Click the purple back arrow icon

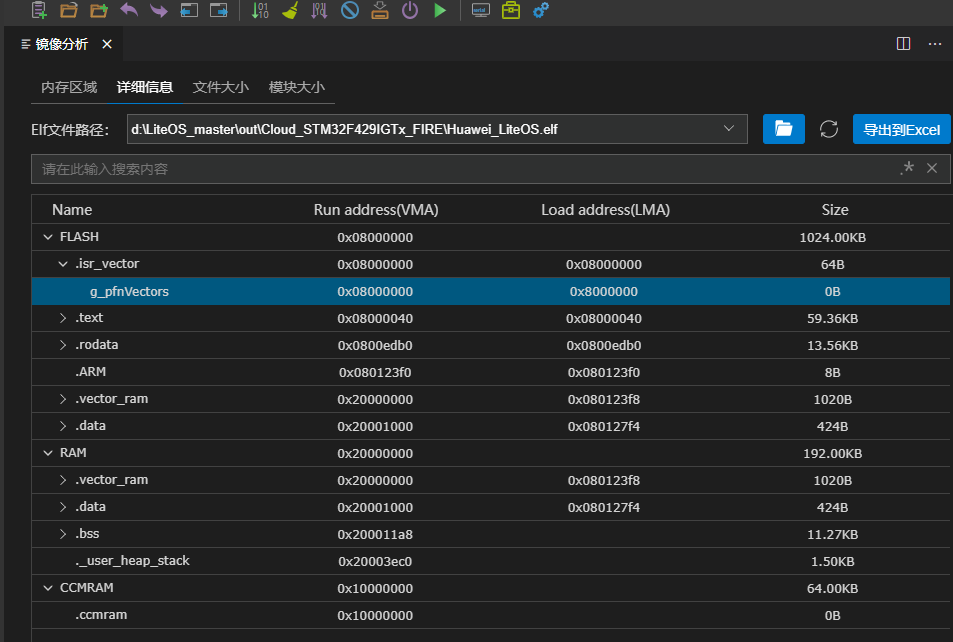coord(129,11)
